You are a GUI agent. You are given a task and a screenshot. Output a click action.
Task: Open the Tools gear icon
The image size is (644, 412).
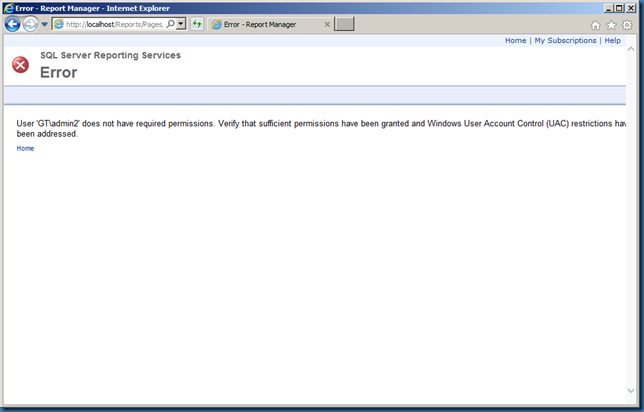point(627,25)
